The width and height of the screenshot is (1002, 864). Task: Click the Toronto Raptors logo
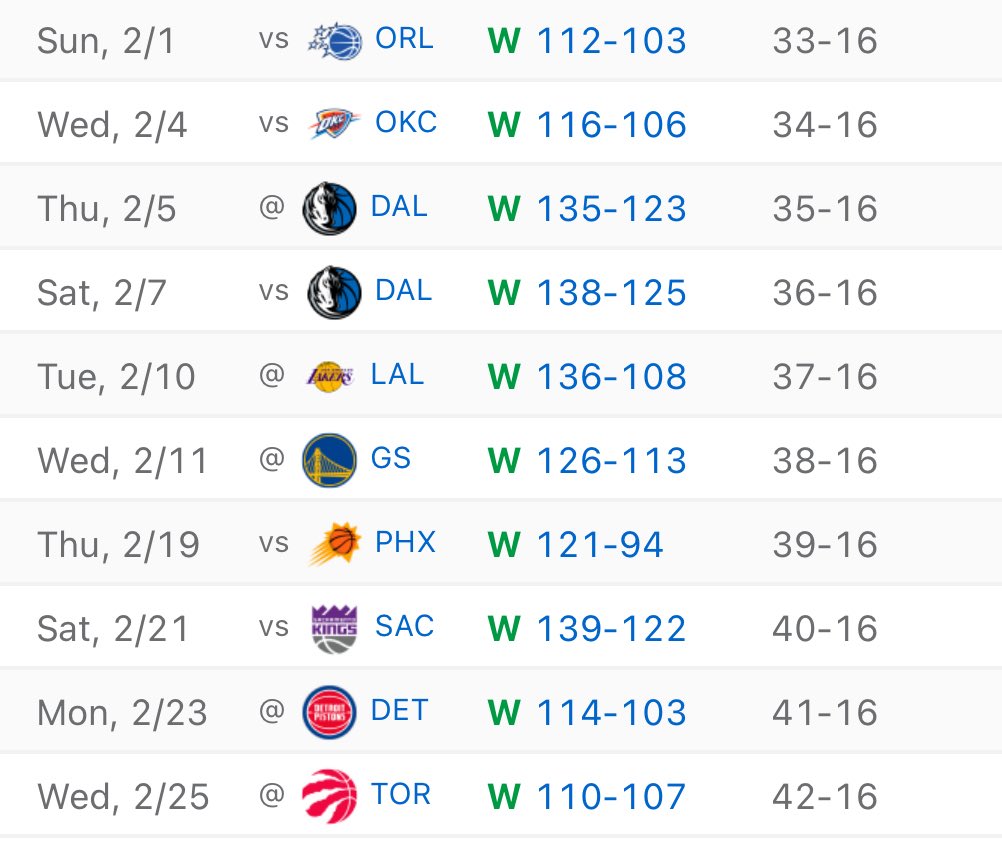(330, 797)
